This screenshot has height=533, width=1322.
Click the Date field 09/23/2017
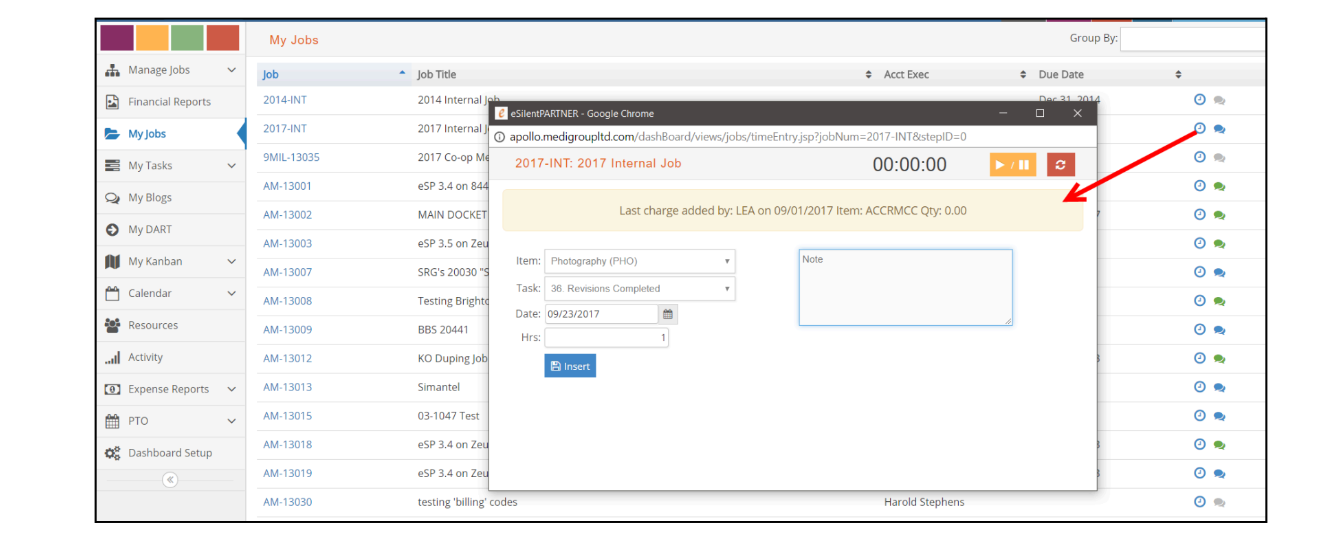[601, 313]
